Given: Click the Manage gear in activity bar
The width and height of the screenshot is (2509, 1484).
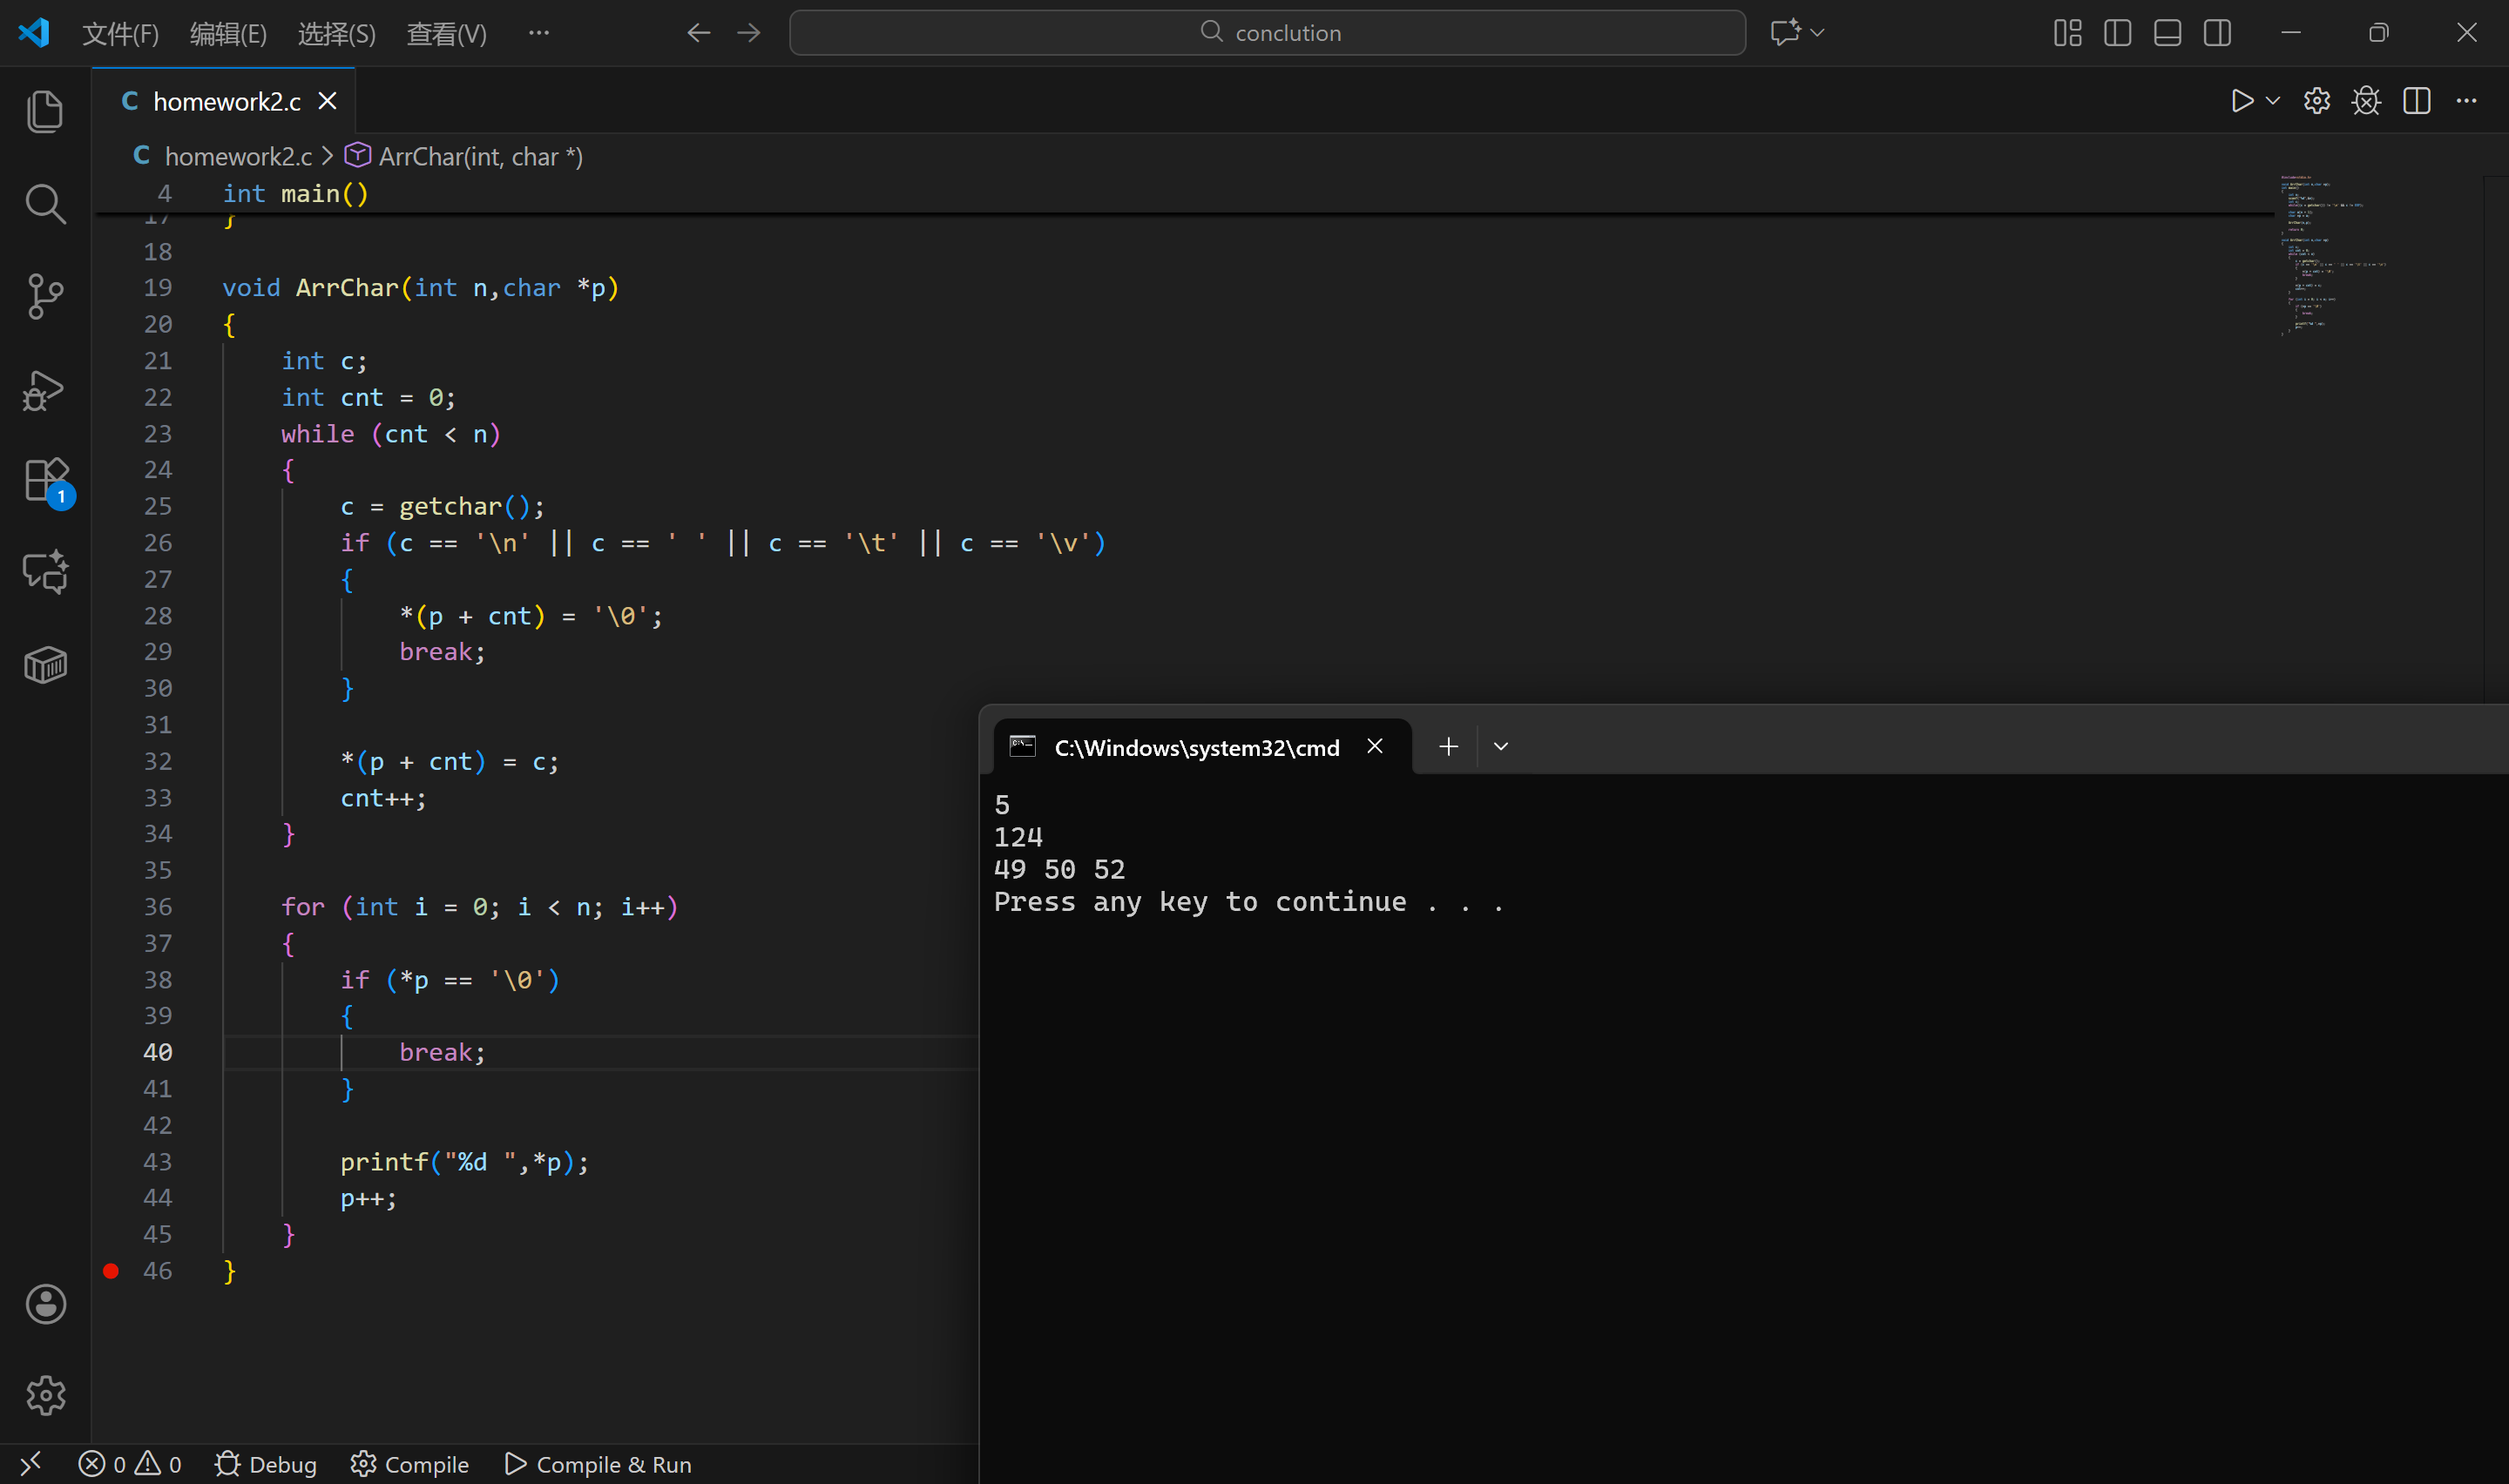Looking at the screenshot, I should click(x=45, y=1395).
